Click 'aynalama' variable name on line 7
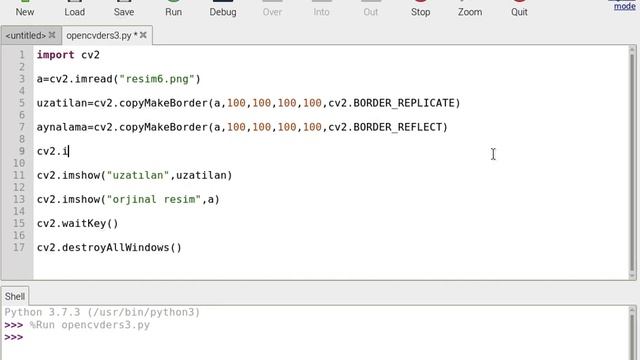The image size is (640, 360). [x=62, y=127]
